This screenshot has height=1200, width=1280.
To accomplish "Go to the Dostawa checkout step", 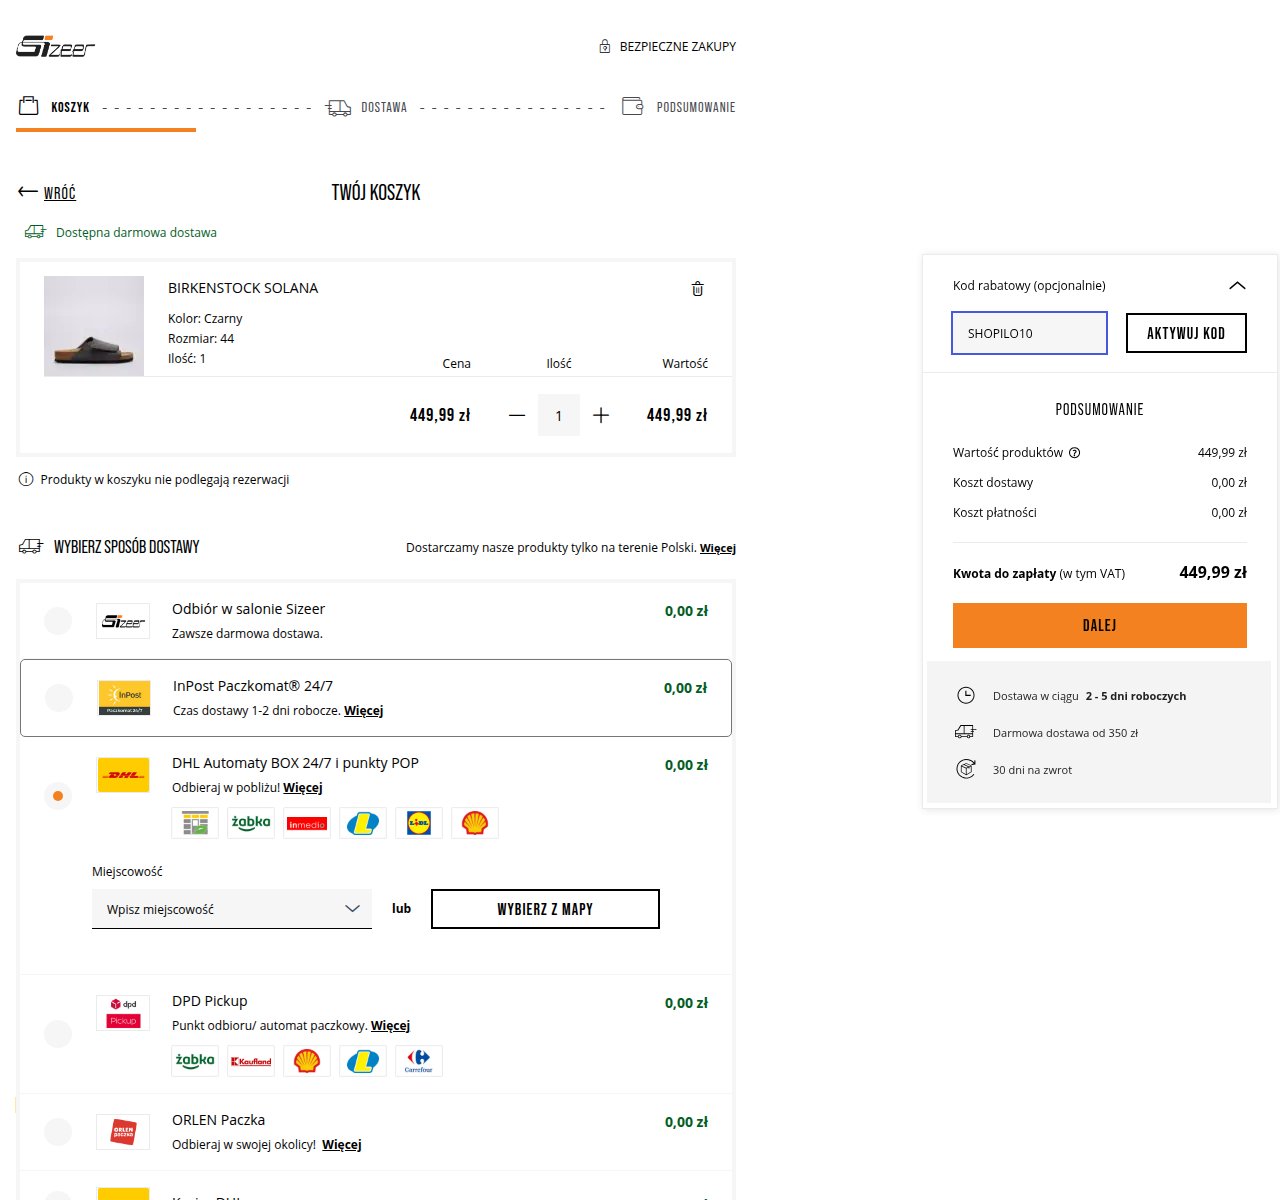I will [x=367, y=107].
